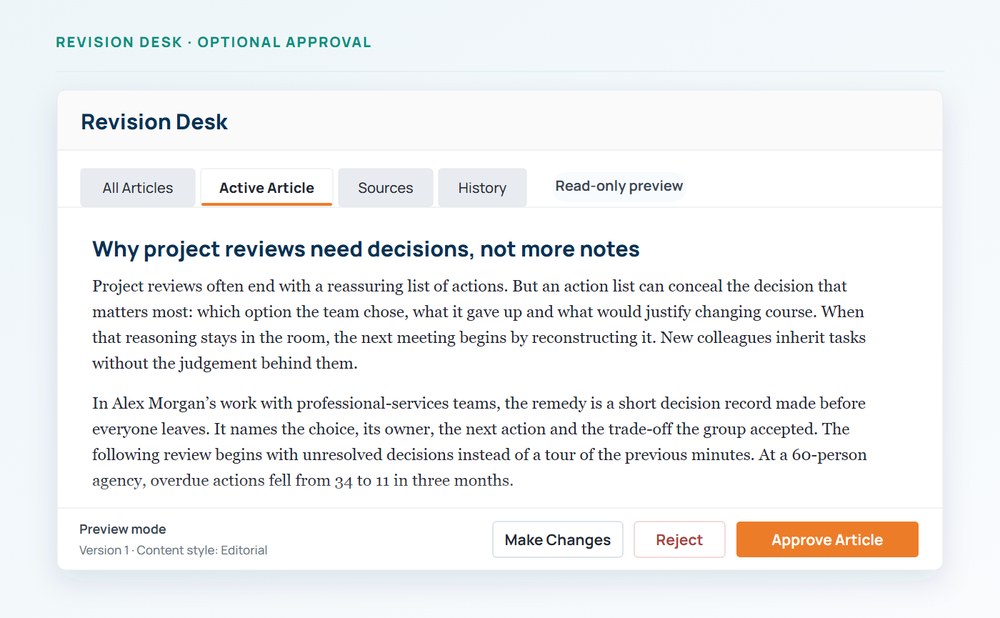Click the Read-only preview badge
The image size is (1000, 618).
[x=619, y=186]
